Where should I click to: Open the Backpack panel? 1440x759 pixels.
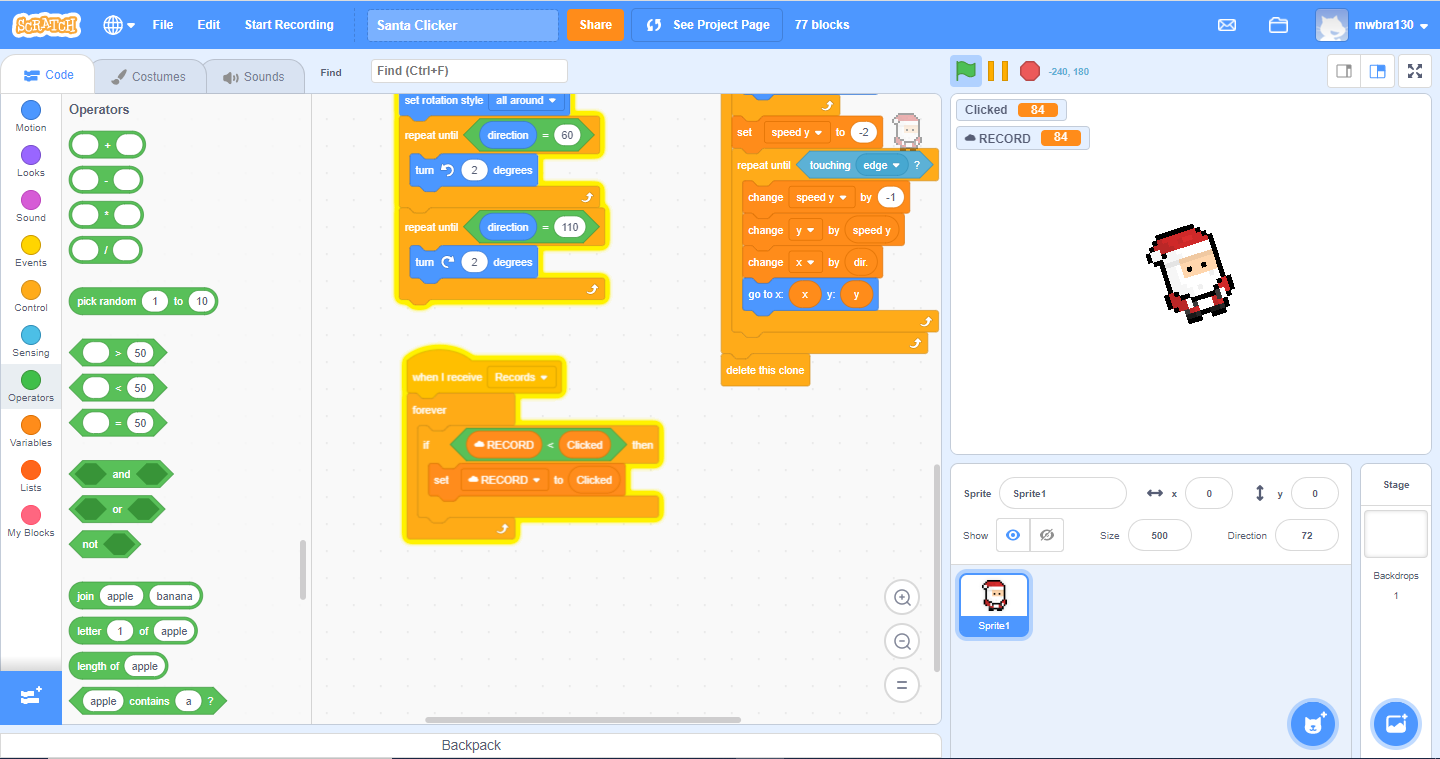point(471,745)
